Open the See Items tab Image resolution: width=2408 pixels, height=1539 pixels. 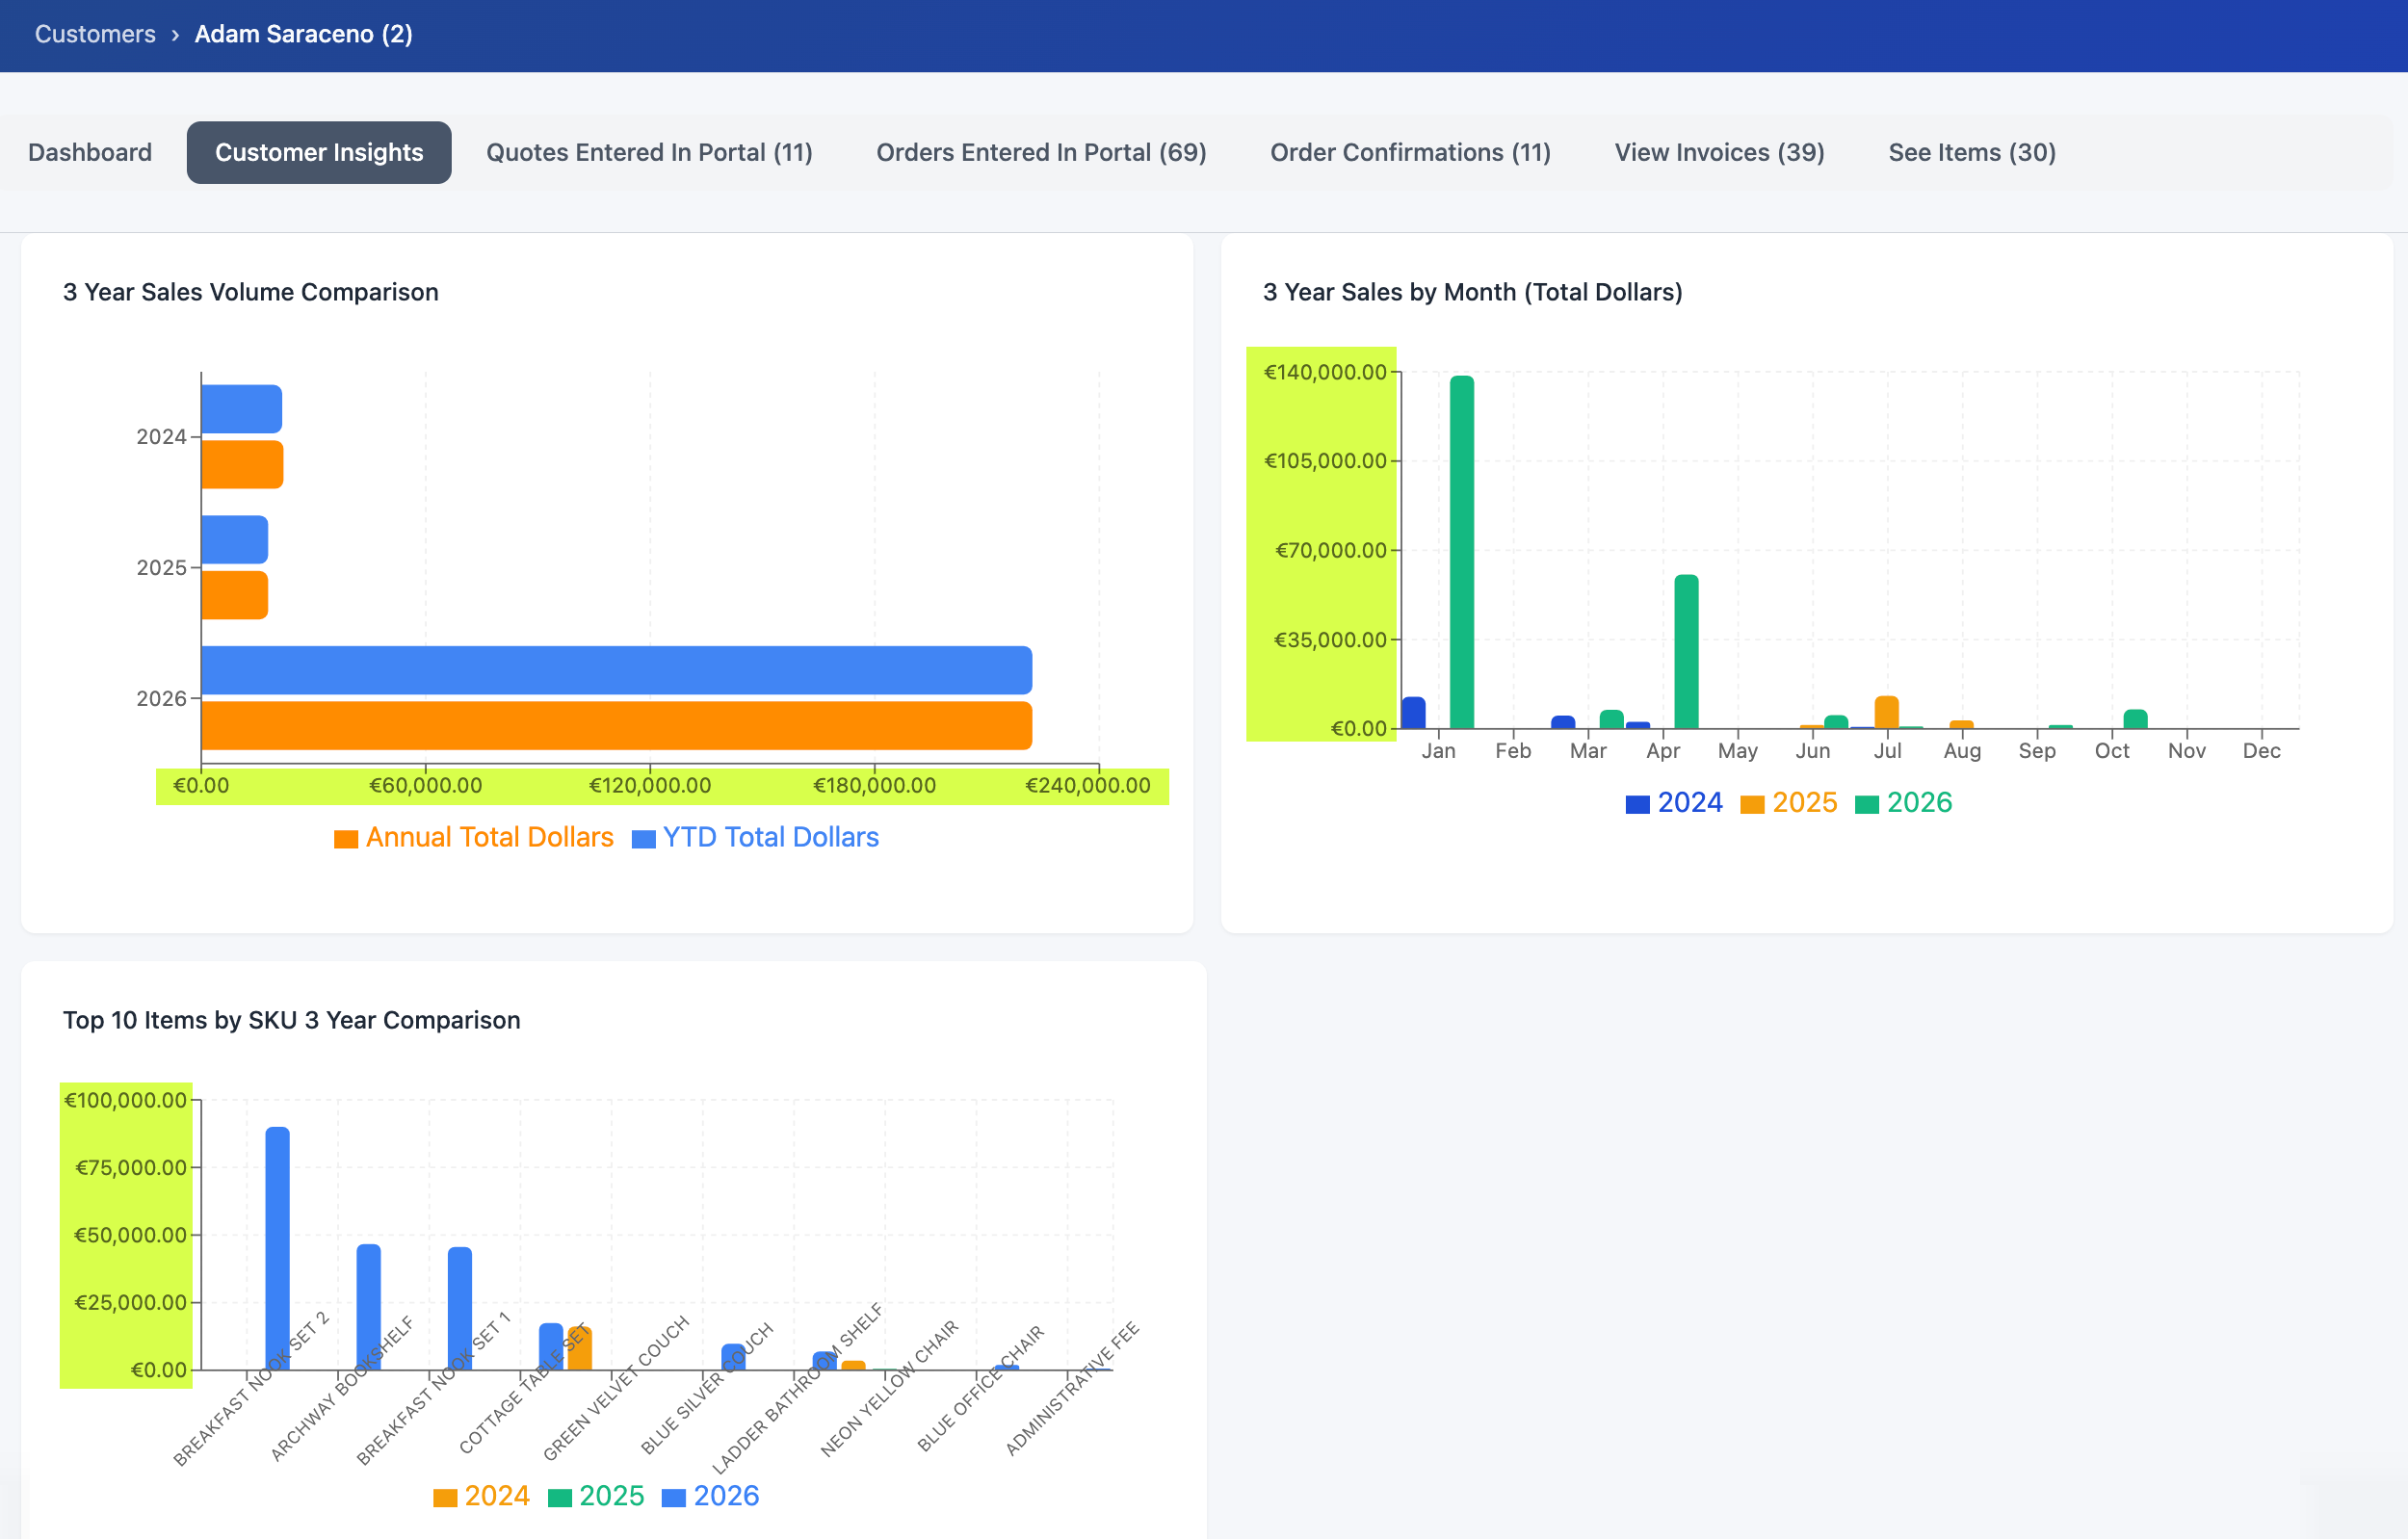(1971, 152)
